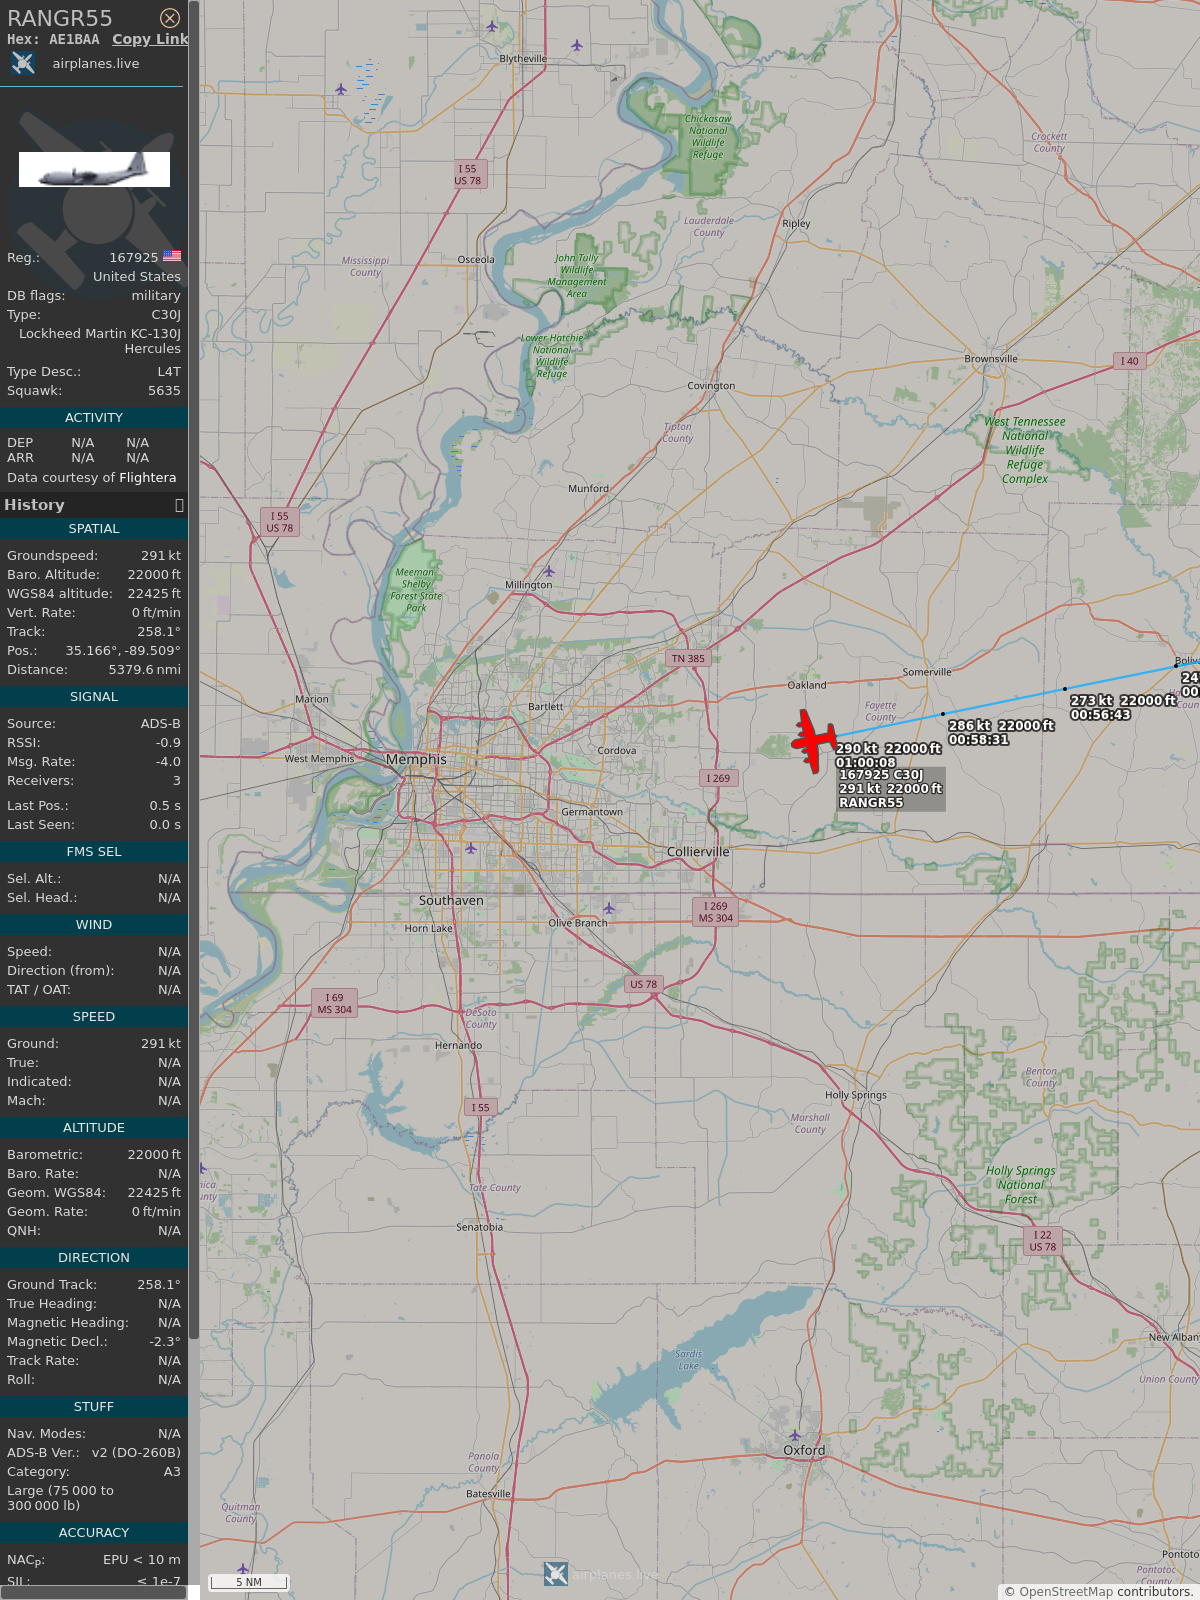Click the I 40 highway shield near Brownsville

point(1129,361)
